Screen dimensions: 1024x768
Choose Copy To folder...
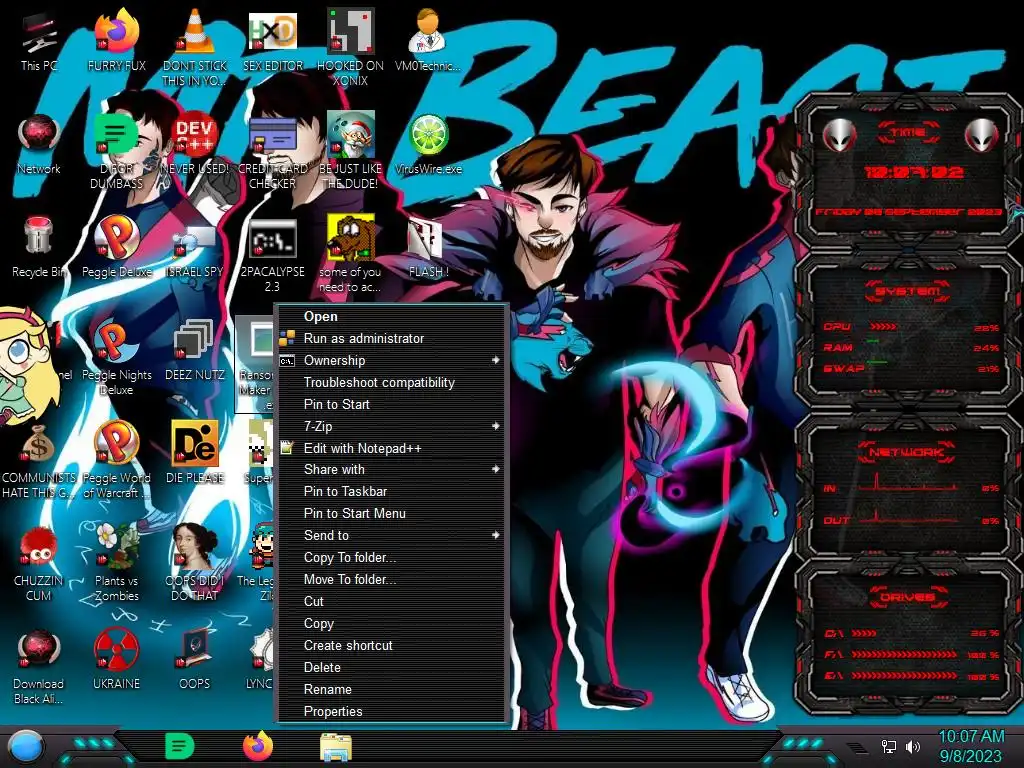[x=391, y=558]
